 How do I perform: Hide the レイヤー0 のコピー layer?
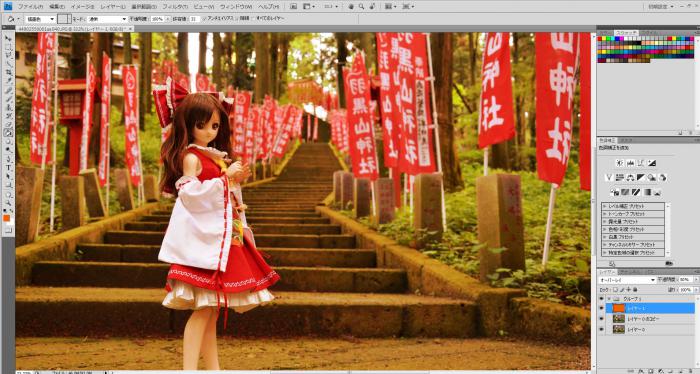point(601,319)
